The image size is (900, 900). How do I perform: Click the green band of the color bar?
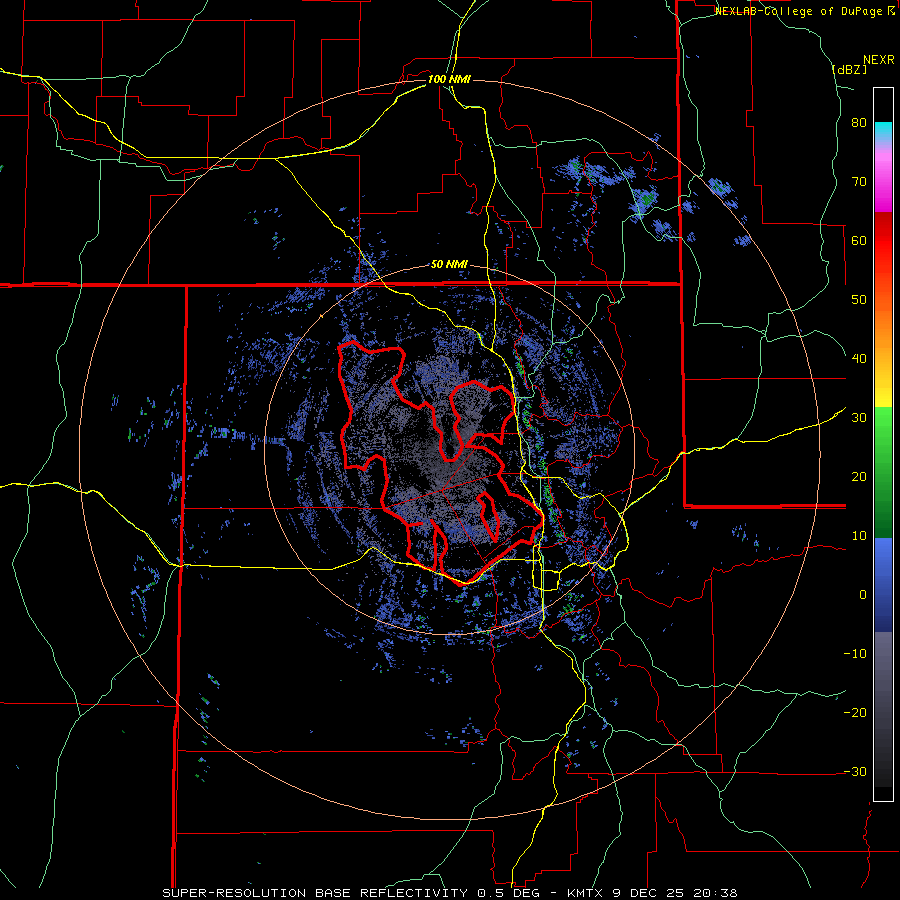pos(883,472)
